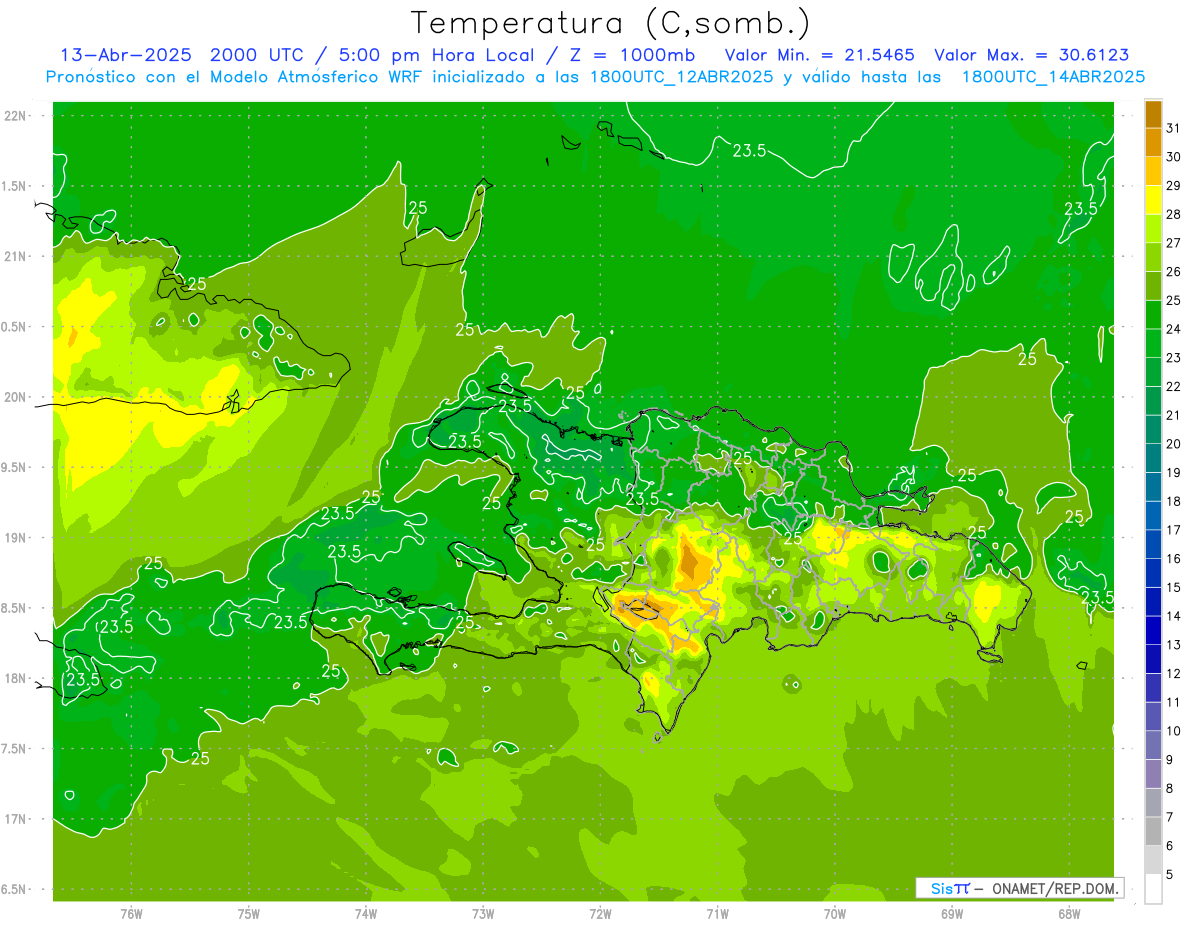Click the "19N" latitude axis label
The image size is (1200, 927).
[x=16, y=538]
